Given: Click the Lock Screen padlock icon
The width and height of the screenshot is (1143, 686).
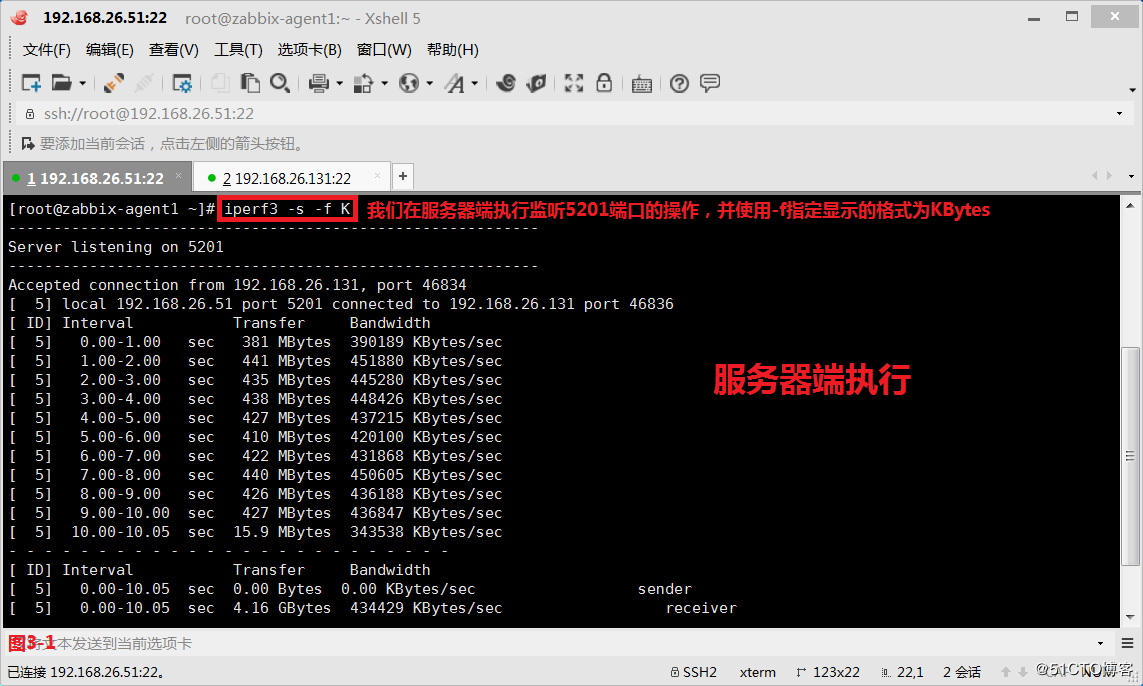Looking at the screenshot, I should pyautogui.click(x=604, y=83).
